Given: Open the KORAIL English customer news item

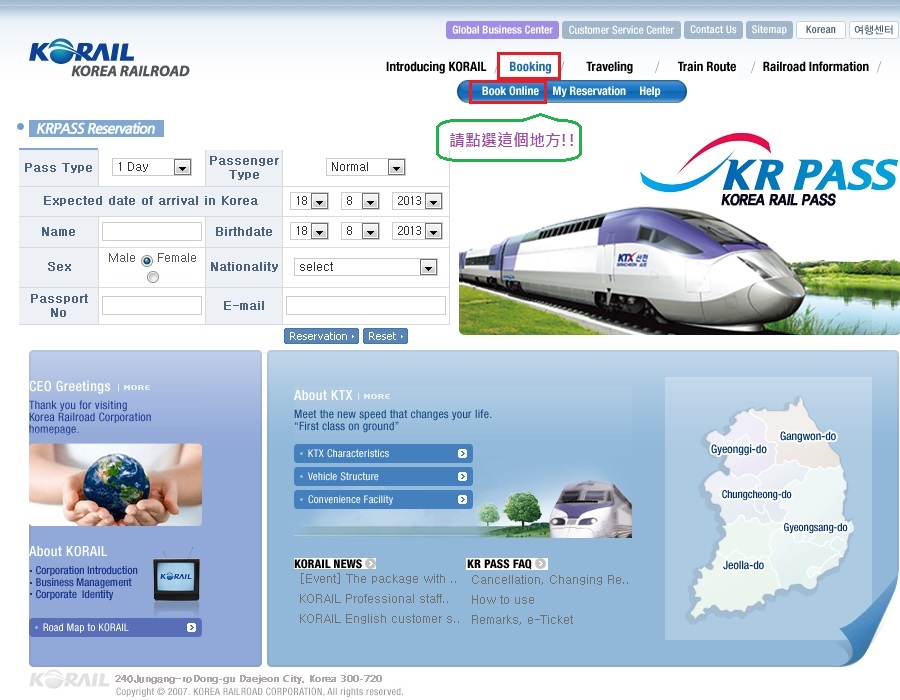Looking at the screenshot, I should [x=379, y=619].
